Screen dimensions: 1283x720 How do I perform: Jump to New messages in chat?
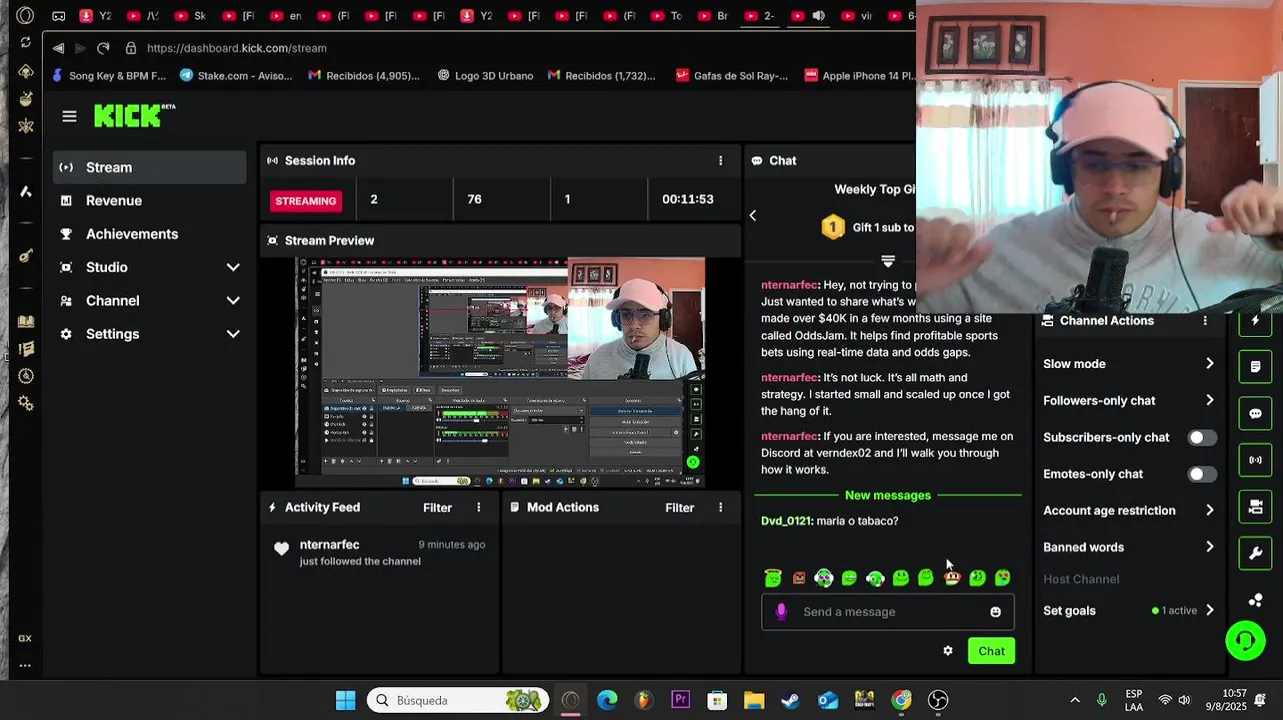(x=888, y=495)
